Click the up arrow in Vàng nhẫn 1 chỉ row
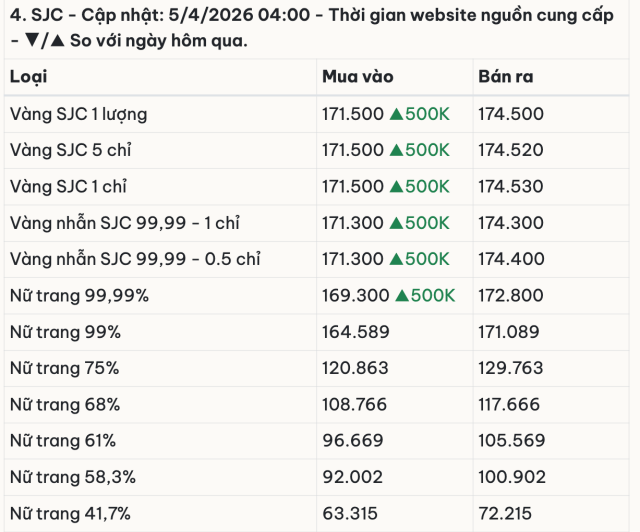640x532 pixels. click(x=396, y=222)
